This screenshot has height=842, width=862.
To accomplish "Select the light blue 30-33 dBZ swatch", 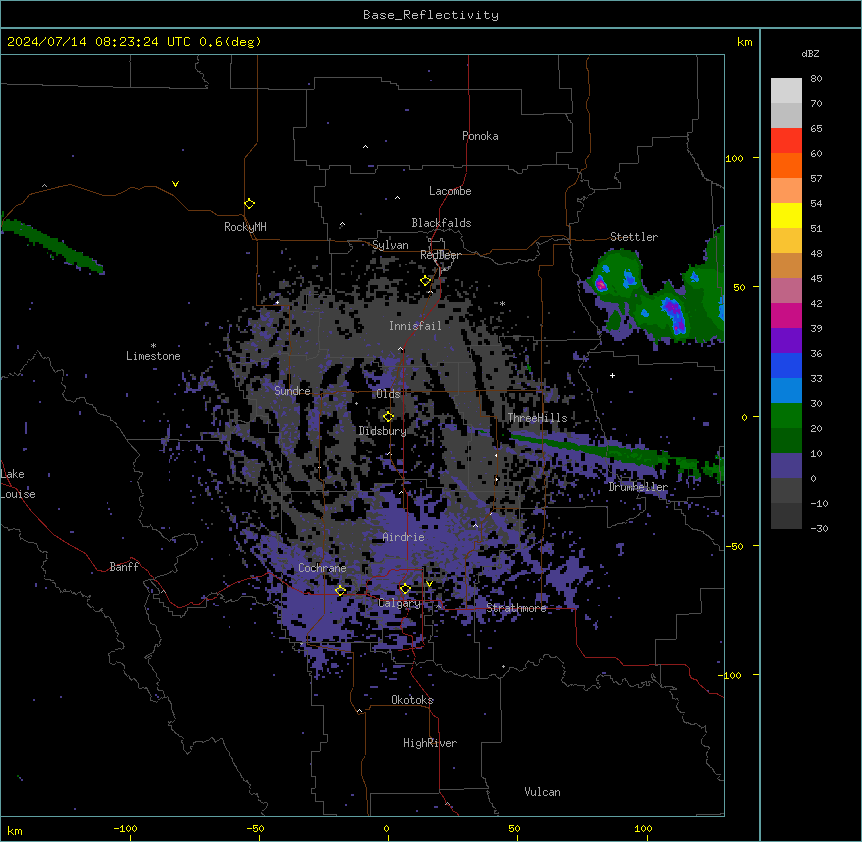I will [786, 391].
